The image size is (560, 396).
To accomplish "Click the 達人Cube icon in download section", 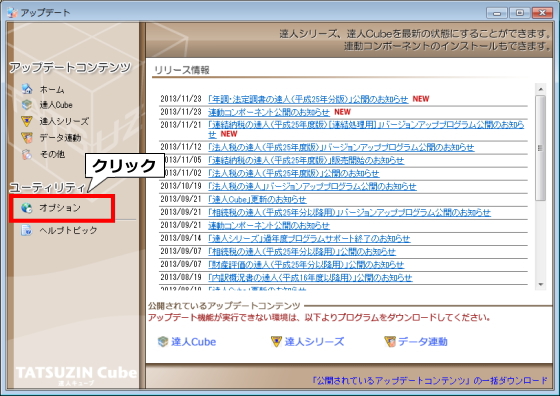I will coord(163,342).
